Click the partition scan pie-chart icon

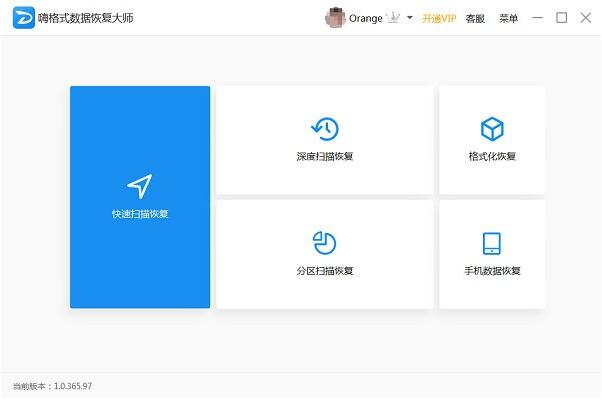click(x=325, y=243)
